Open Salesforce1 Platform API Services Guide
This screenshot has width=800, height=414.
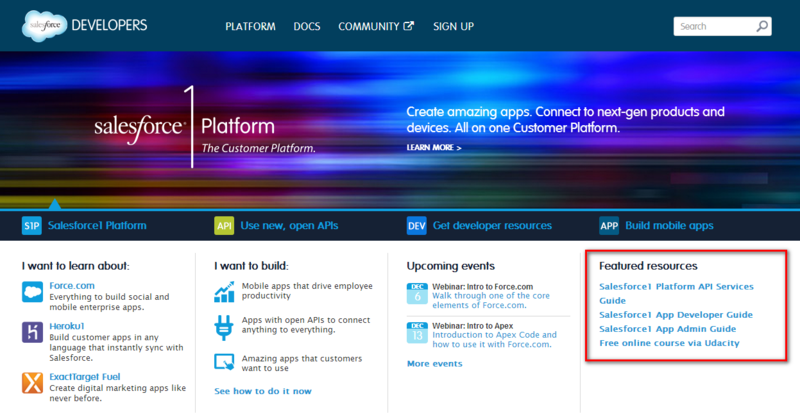[676, 294]
